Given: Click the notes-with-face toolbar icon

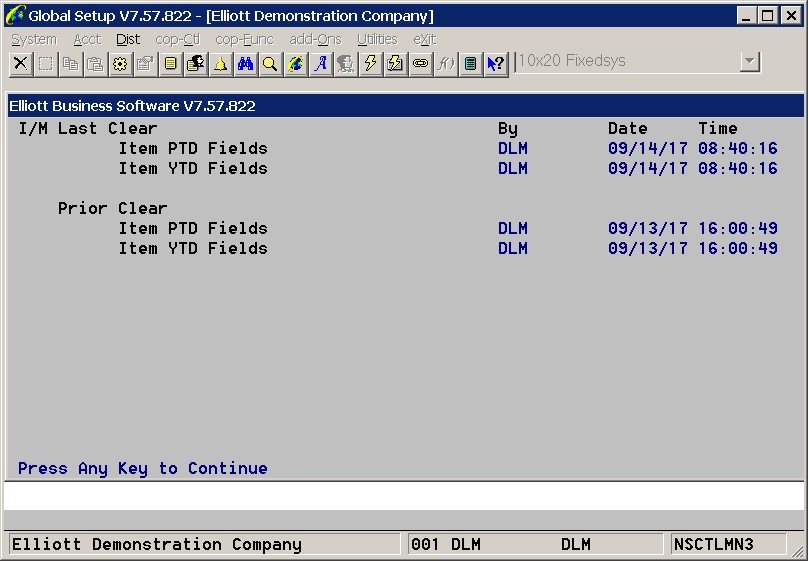Looking at the screenshot, I should 195,64.
